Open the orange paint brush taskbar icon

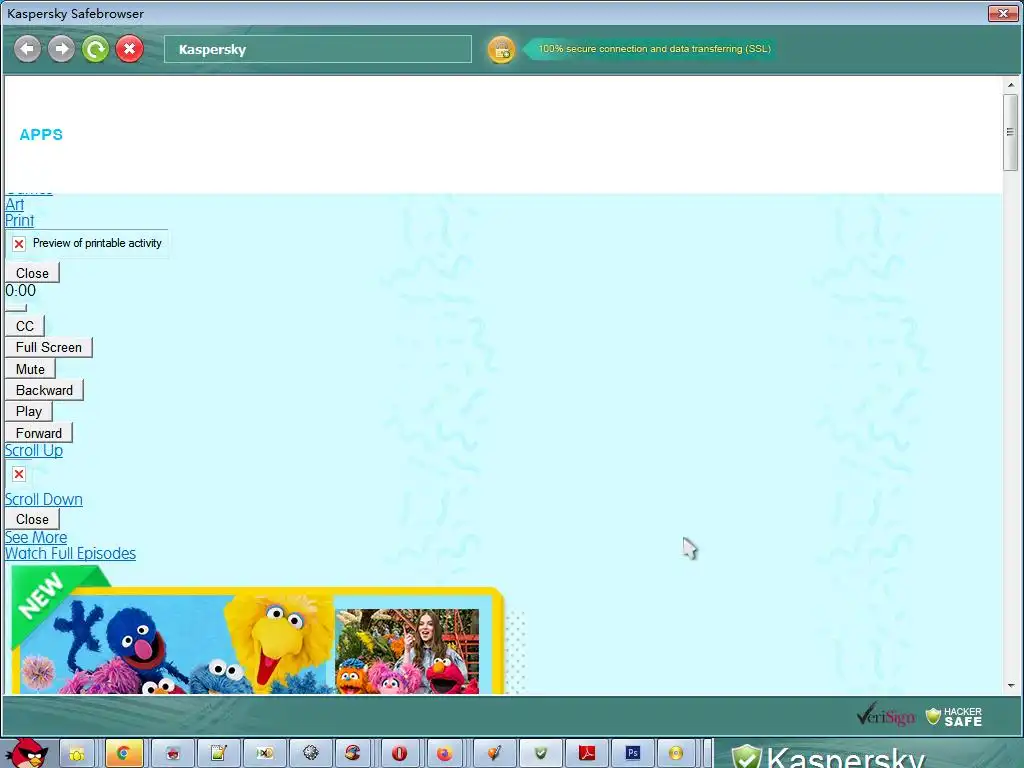[494, 754]
